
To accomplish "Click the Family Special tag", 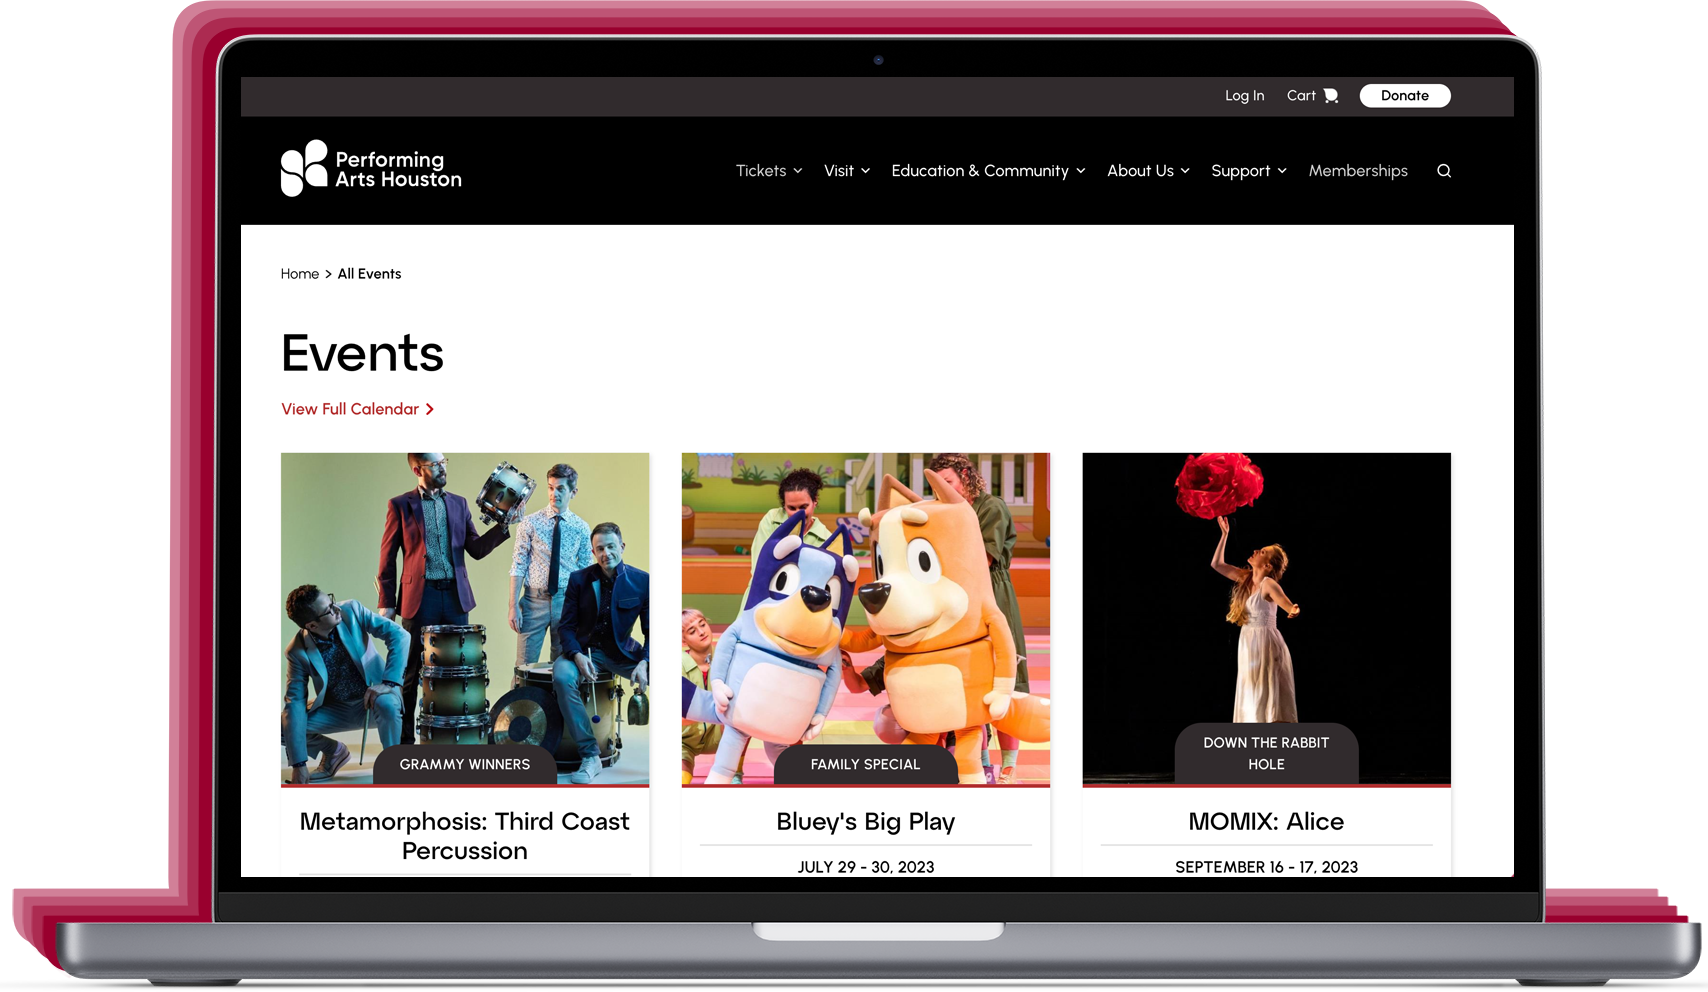I will 866,764.
